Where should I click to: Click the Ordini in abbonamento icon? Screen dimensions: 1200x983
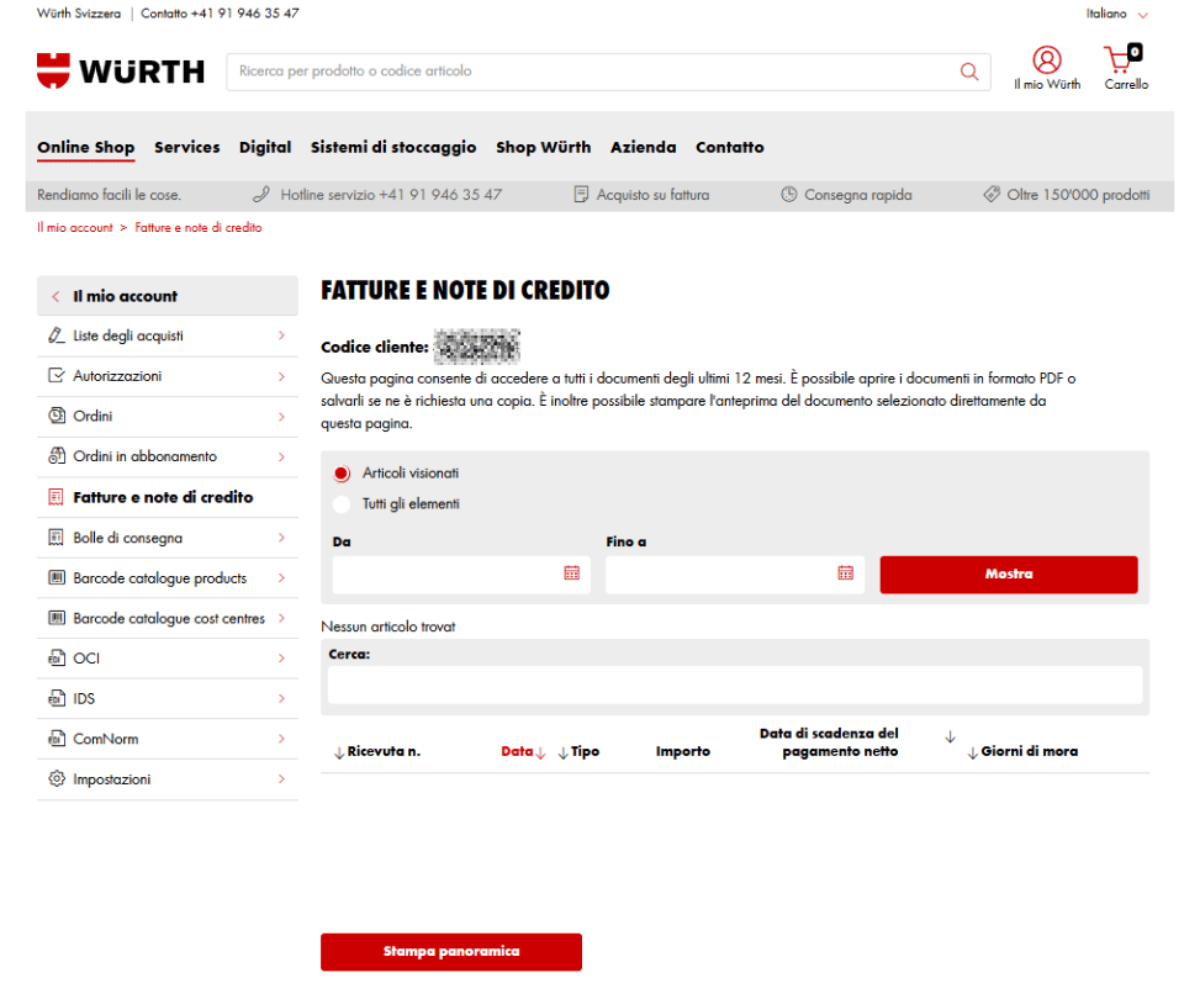[x=56, y=456]
